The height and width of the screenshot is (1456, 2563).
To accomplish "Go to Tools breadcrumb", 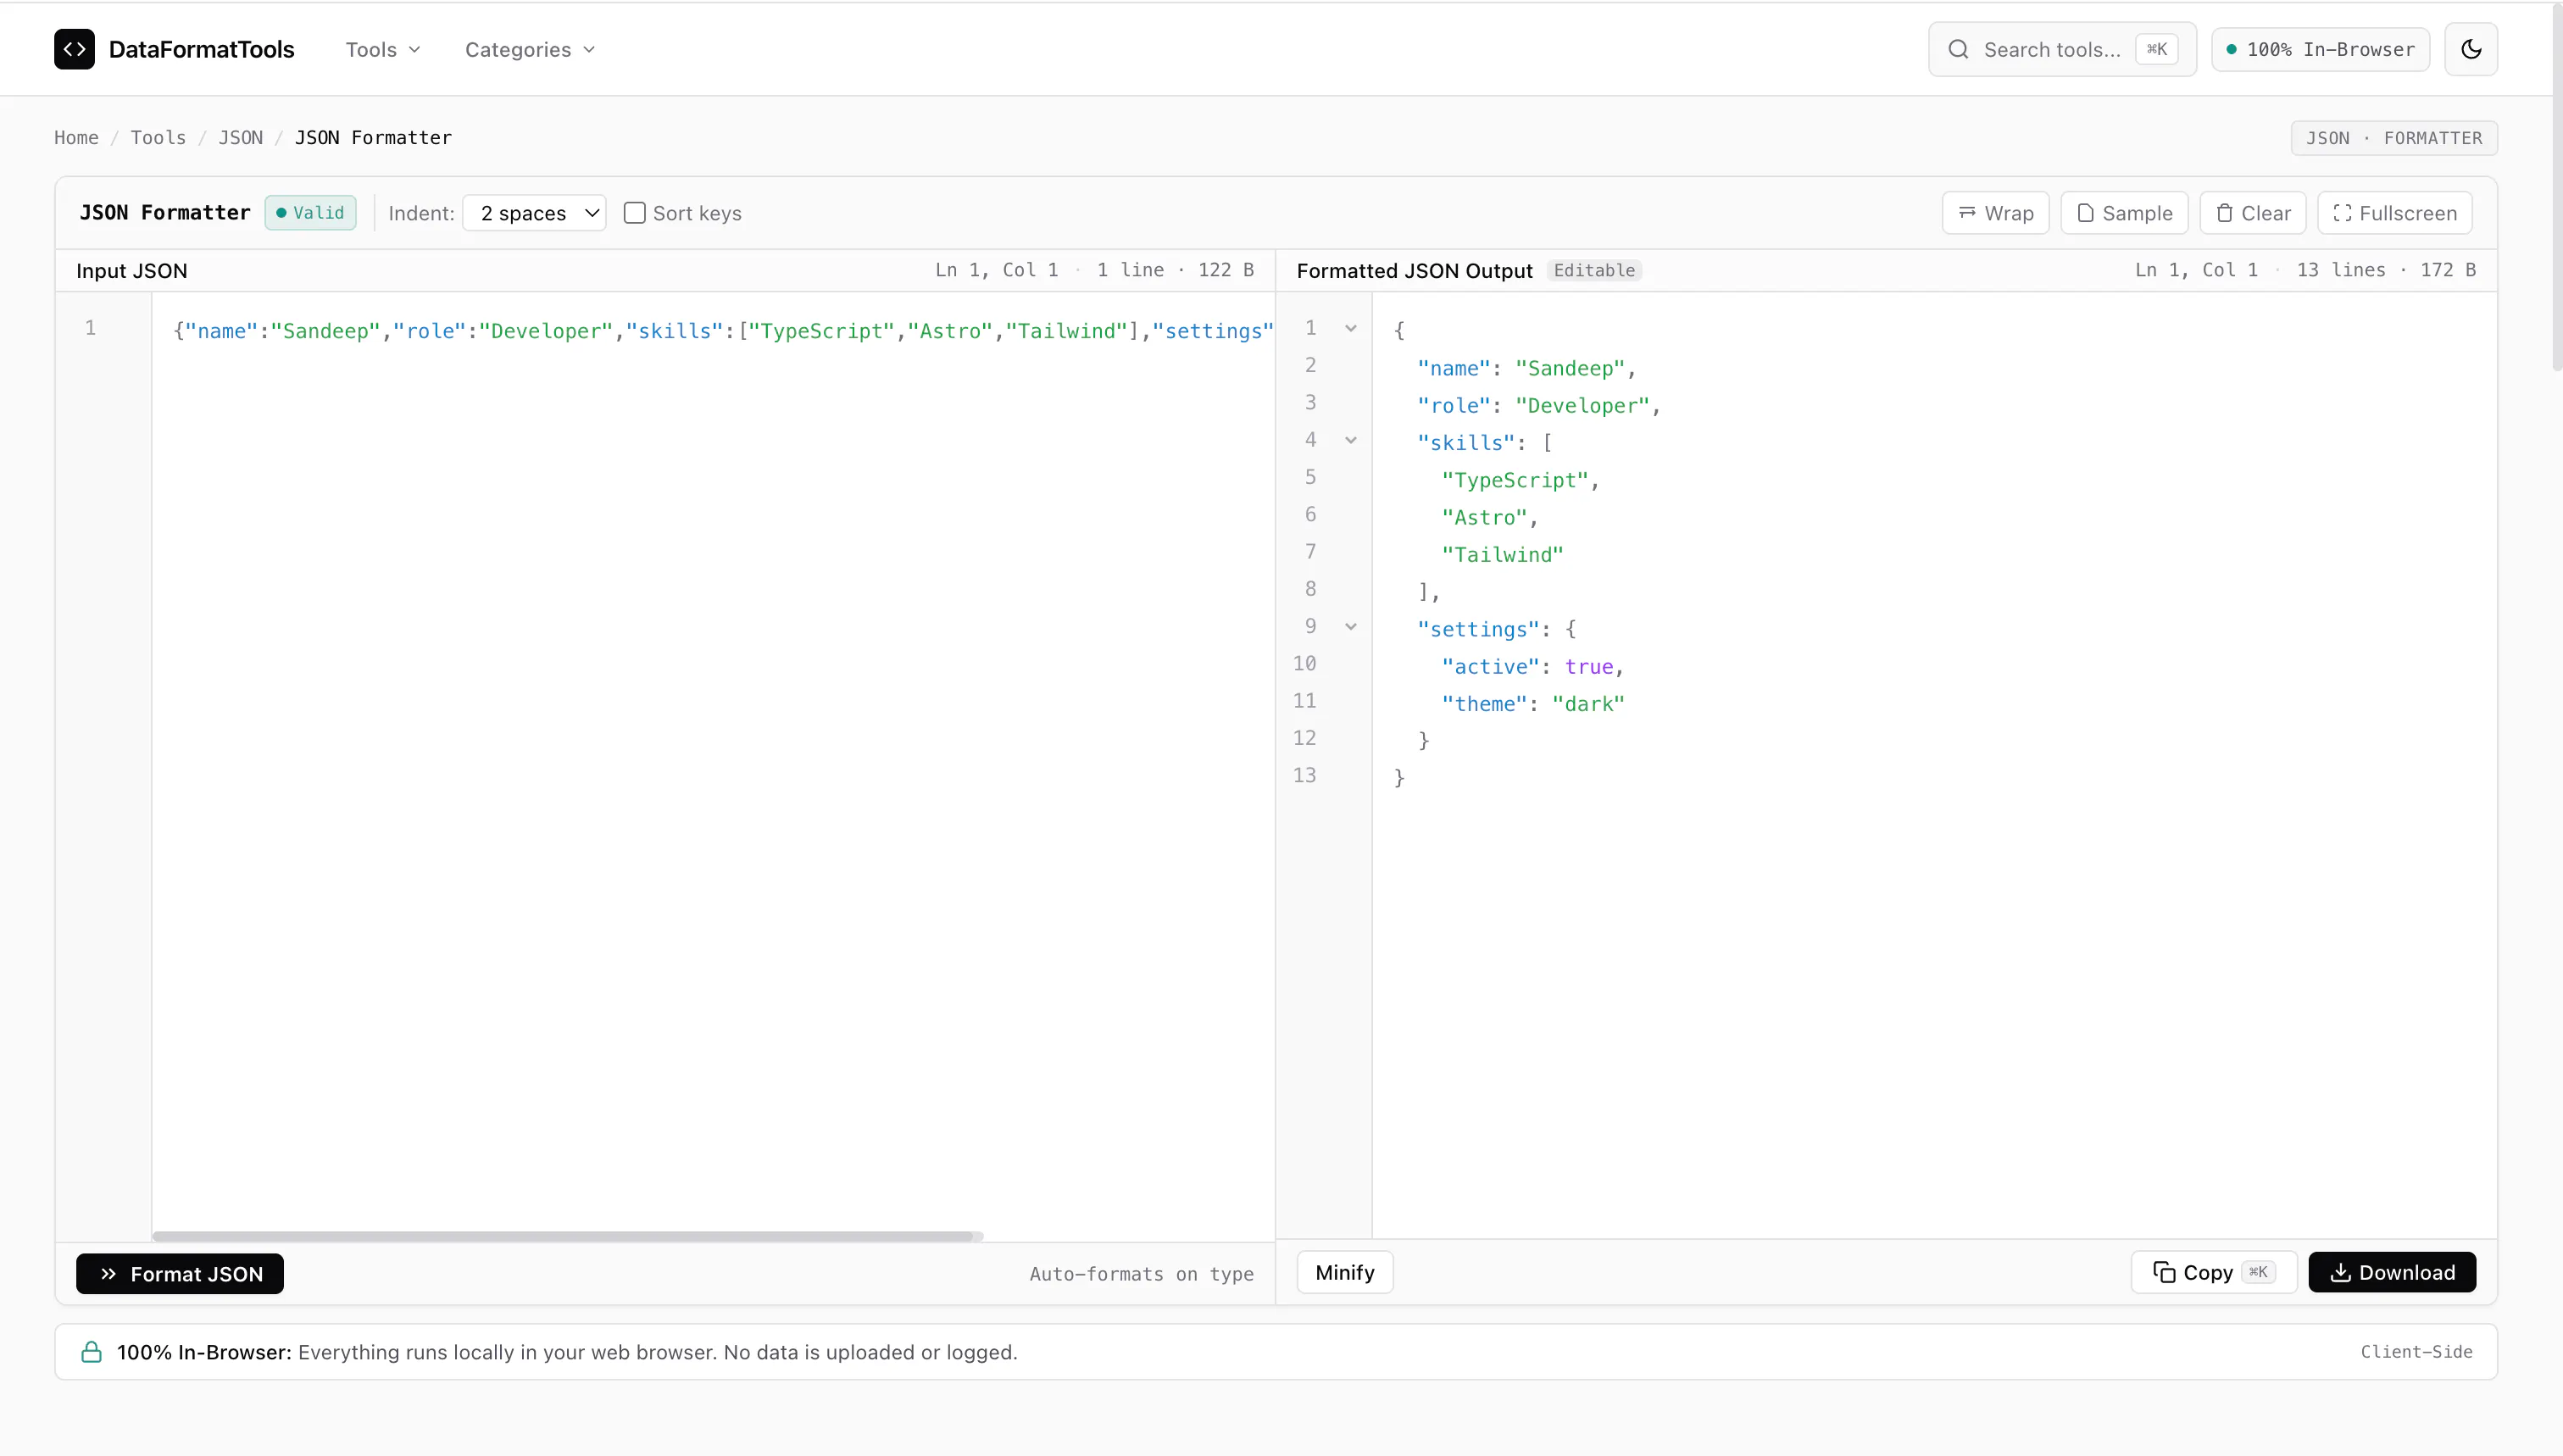I will (158, 138).
